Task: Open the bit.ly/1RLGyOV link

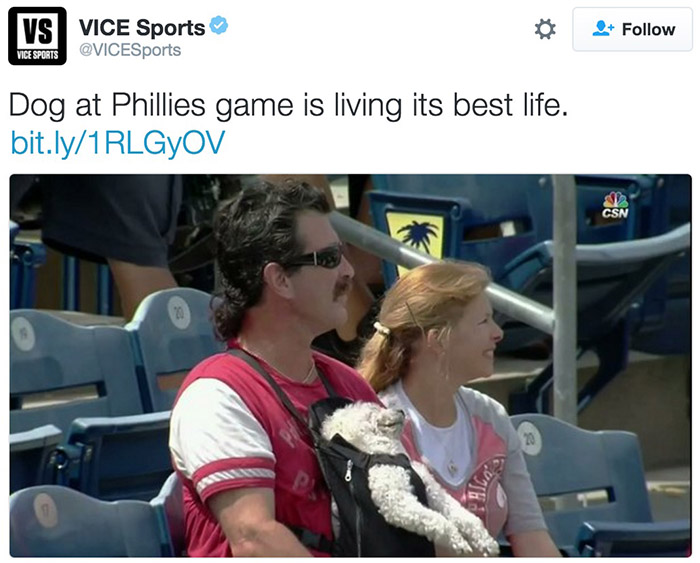Action: point(117,142)
